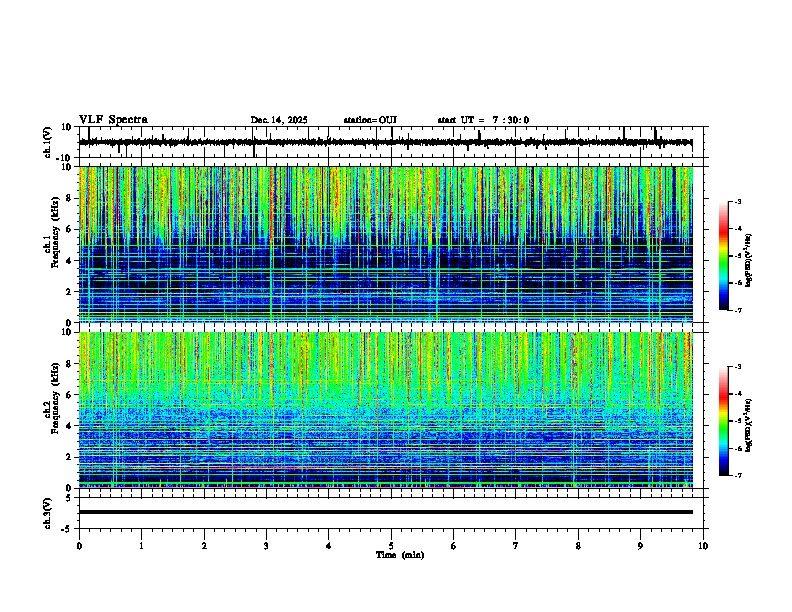Screen dimensions: 792x612
Task: Click the 'start UT = 7:30:0' text
Action: [483, 120]
